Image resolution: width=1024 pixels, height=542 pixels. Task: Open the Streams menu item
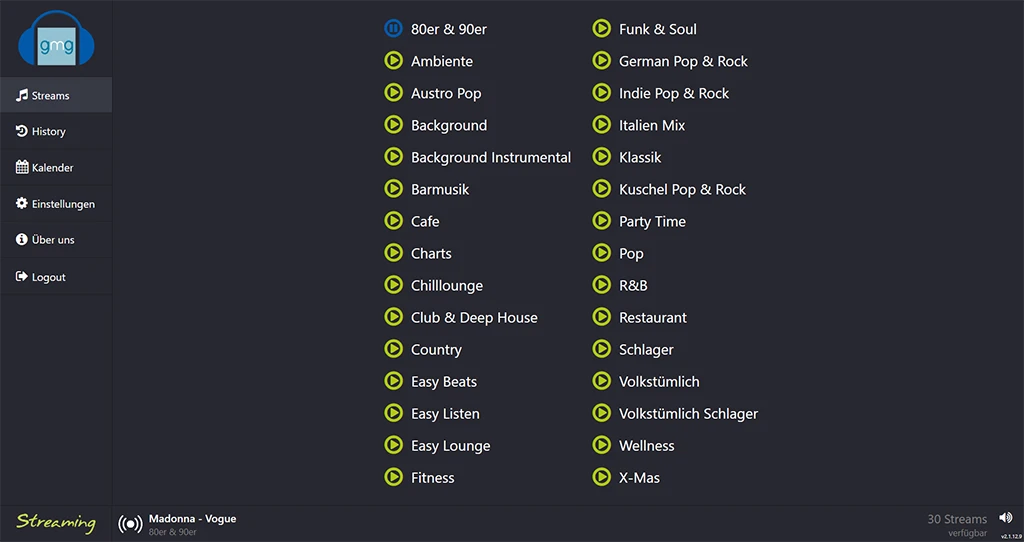click(x=50, y=96)
